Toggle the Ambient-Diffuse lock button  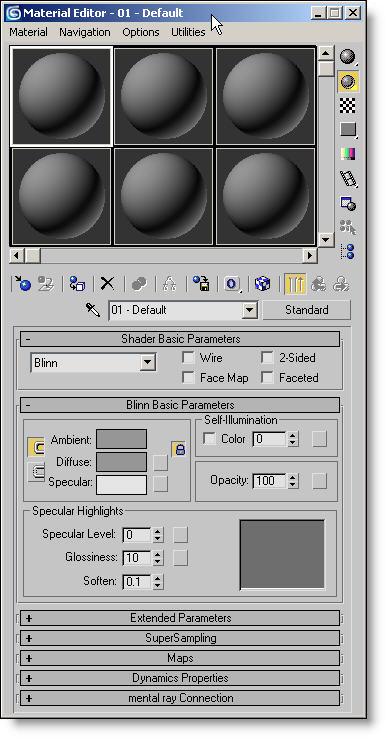[x=36, y=447]
